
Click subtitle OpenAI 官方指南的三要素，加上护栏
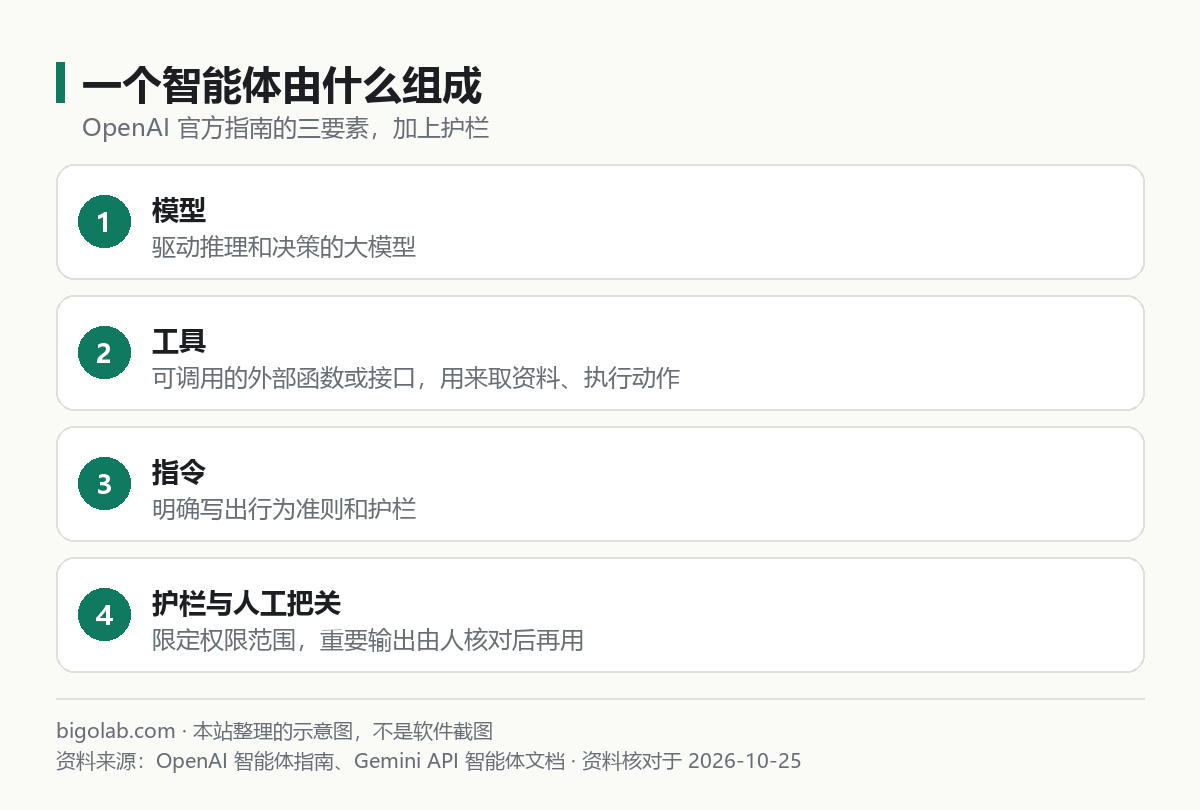[x=286, y=129]
